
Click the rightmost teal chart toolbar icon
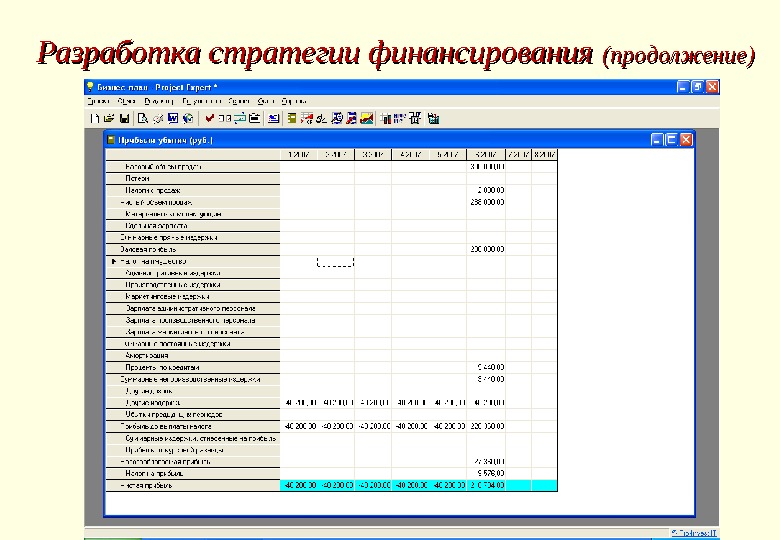pos(433,118)
